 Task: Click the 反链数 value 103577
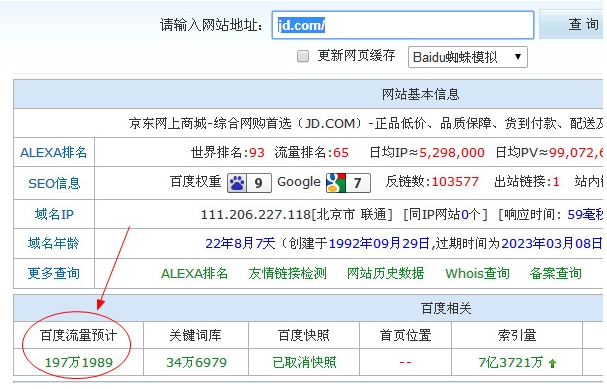tap(455, 182)
